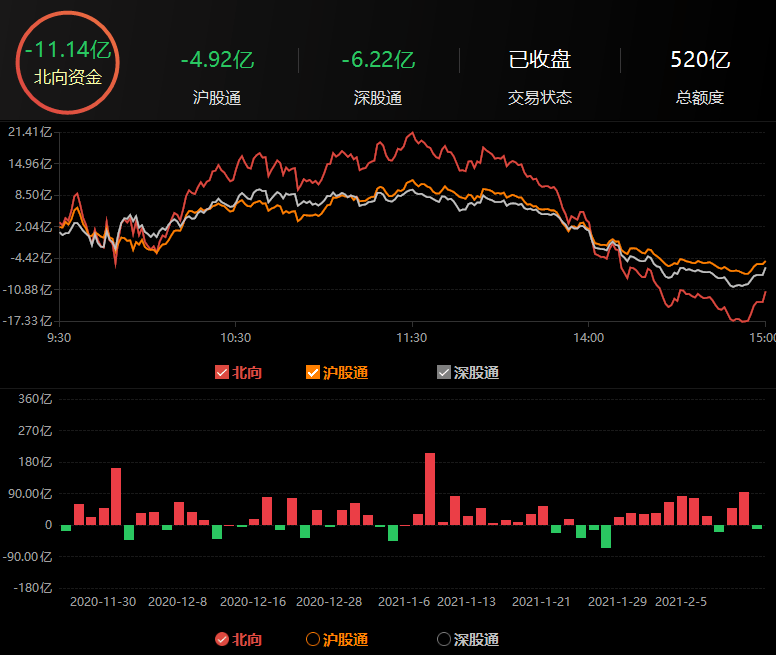
Task: Click the 沪股通 -4.92亿 header figure
Action: pyautogui.click(x=217, y=60)
